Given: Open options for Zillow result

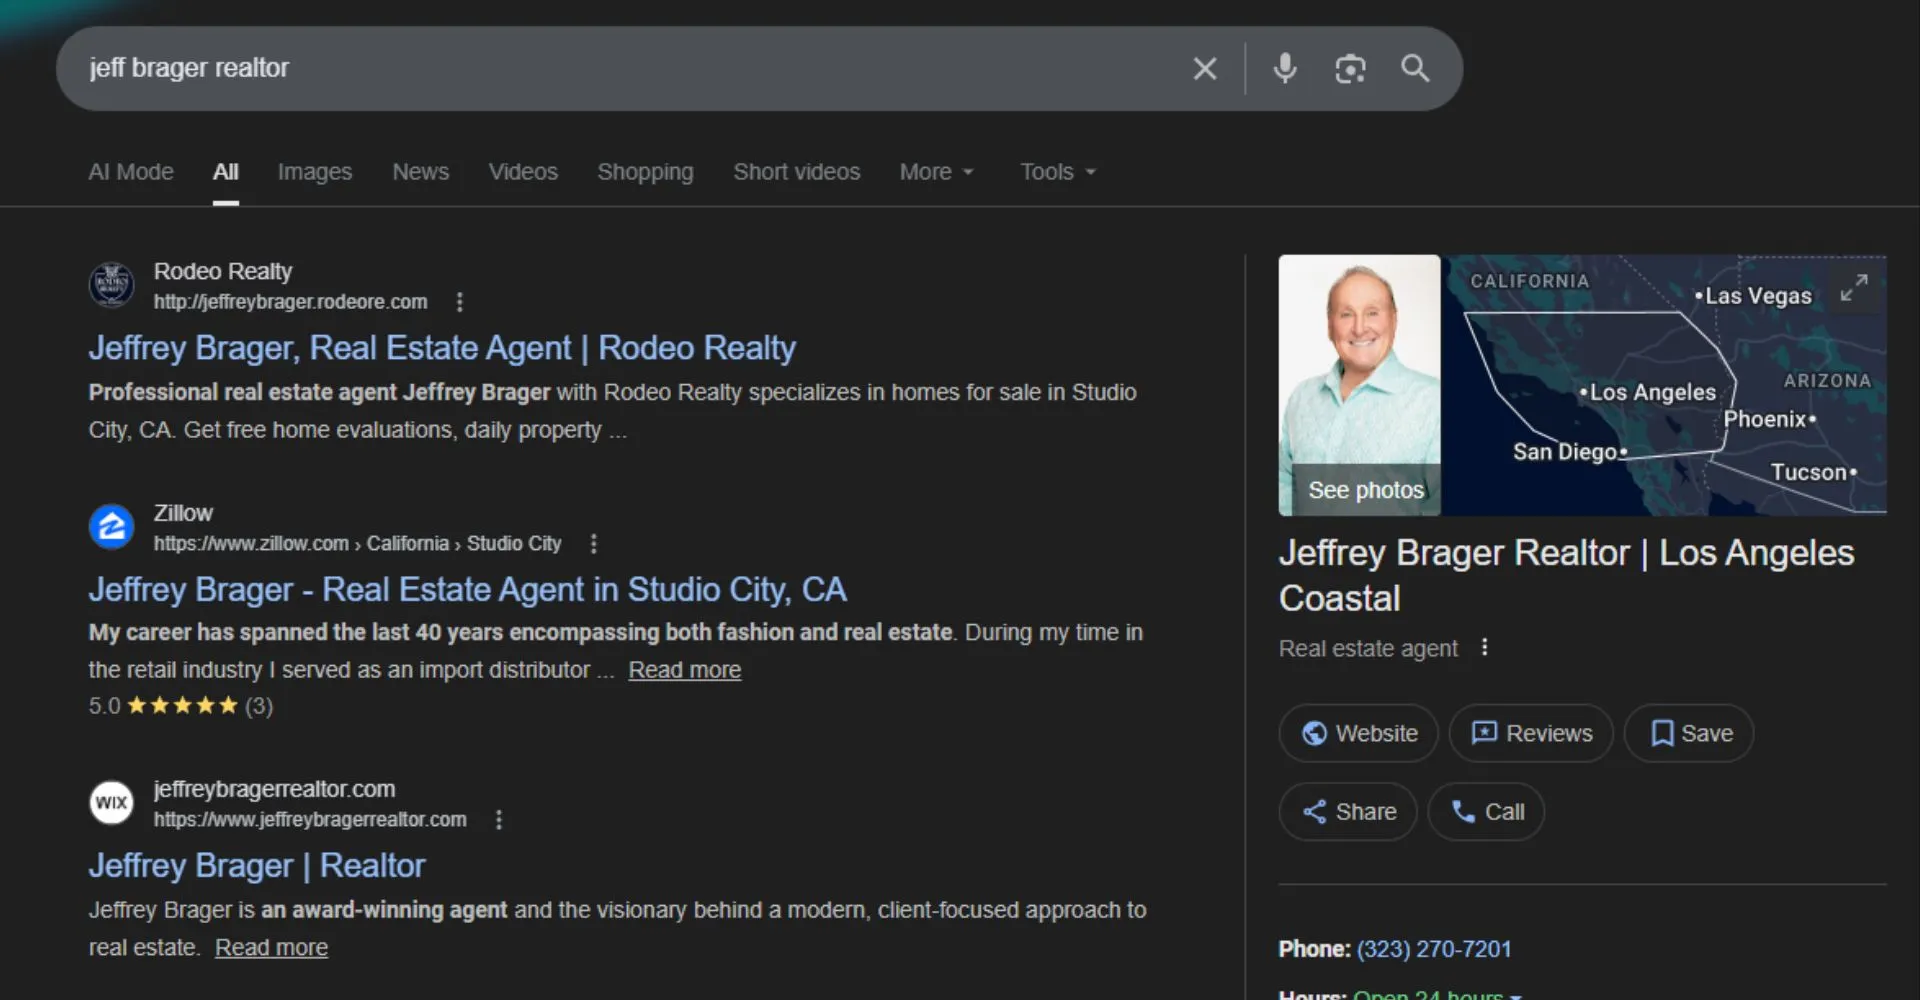Looking at the screenshot, I should pyautogui.click(x=593, y=544).
